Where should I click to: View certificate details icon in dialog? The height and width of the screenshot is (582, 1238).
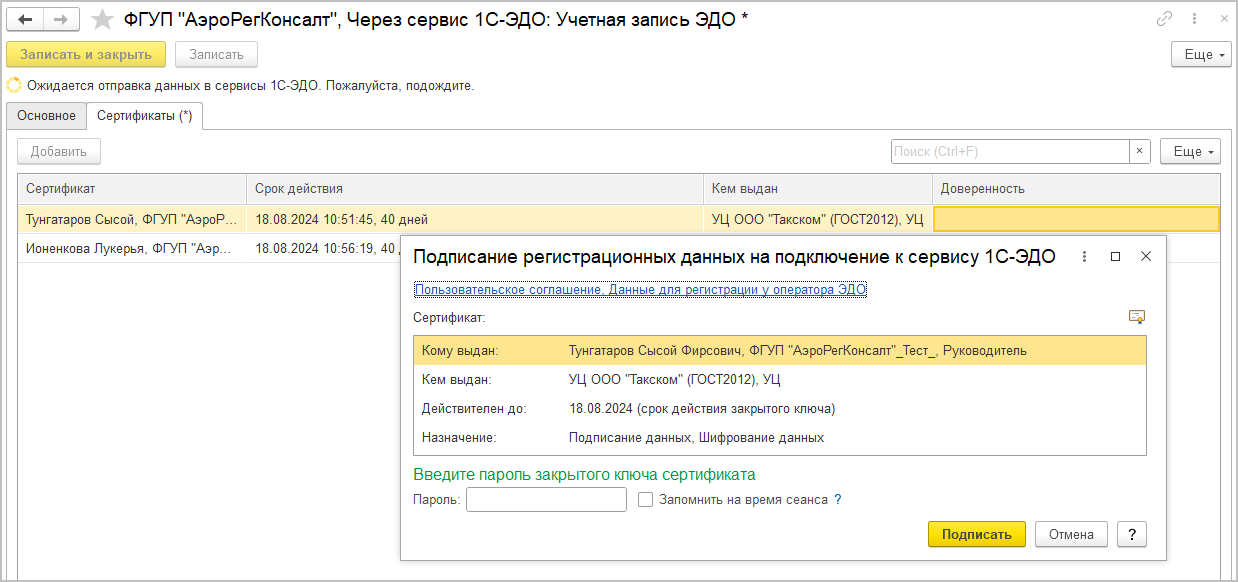(1136, 317)
